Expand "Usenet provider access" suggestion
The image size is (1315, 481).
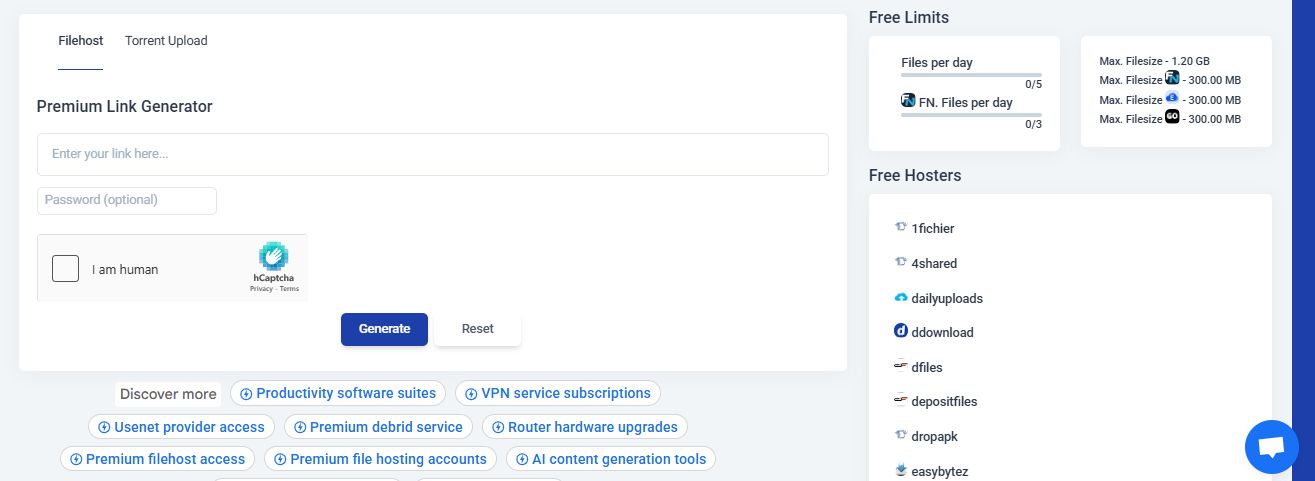181,427
